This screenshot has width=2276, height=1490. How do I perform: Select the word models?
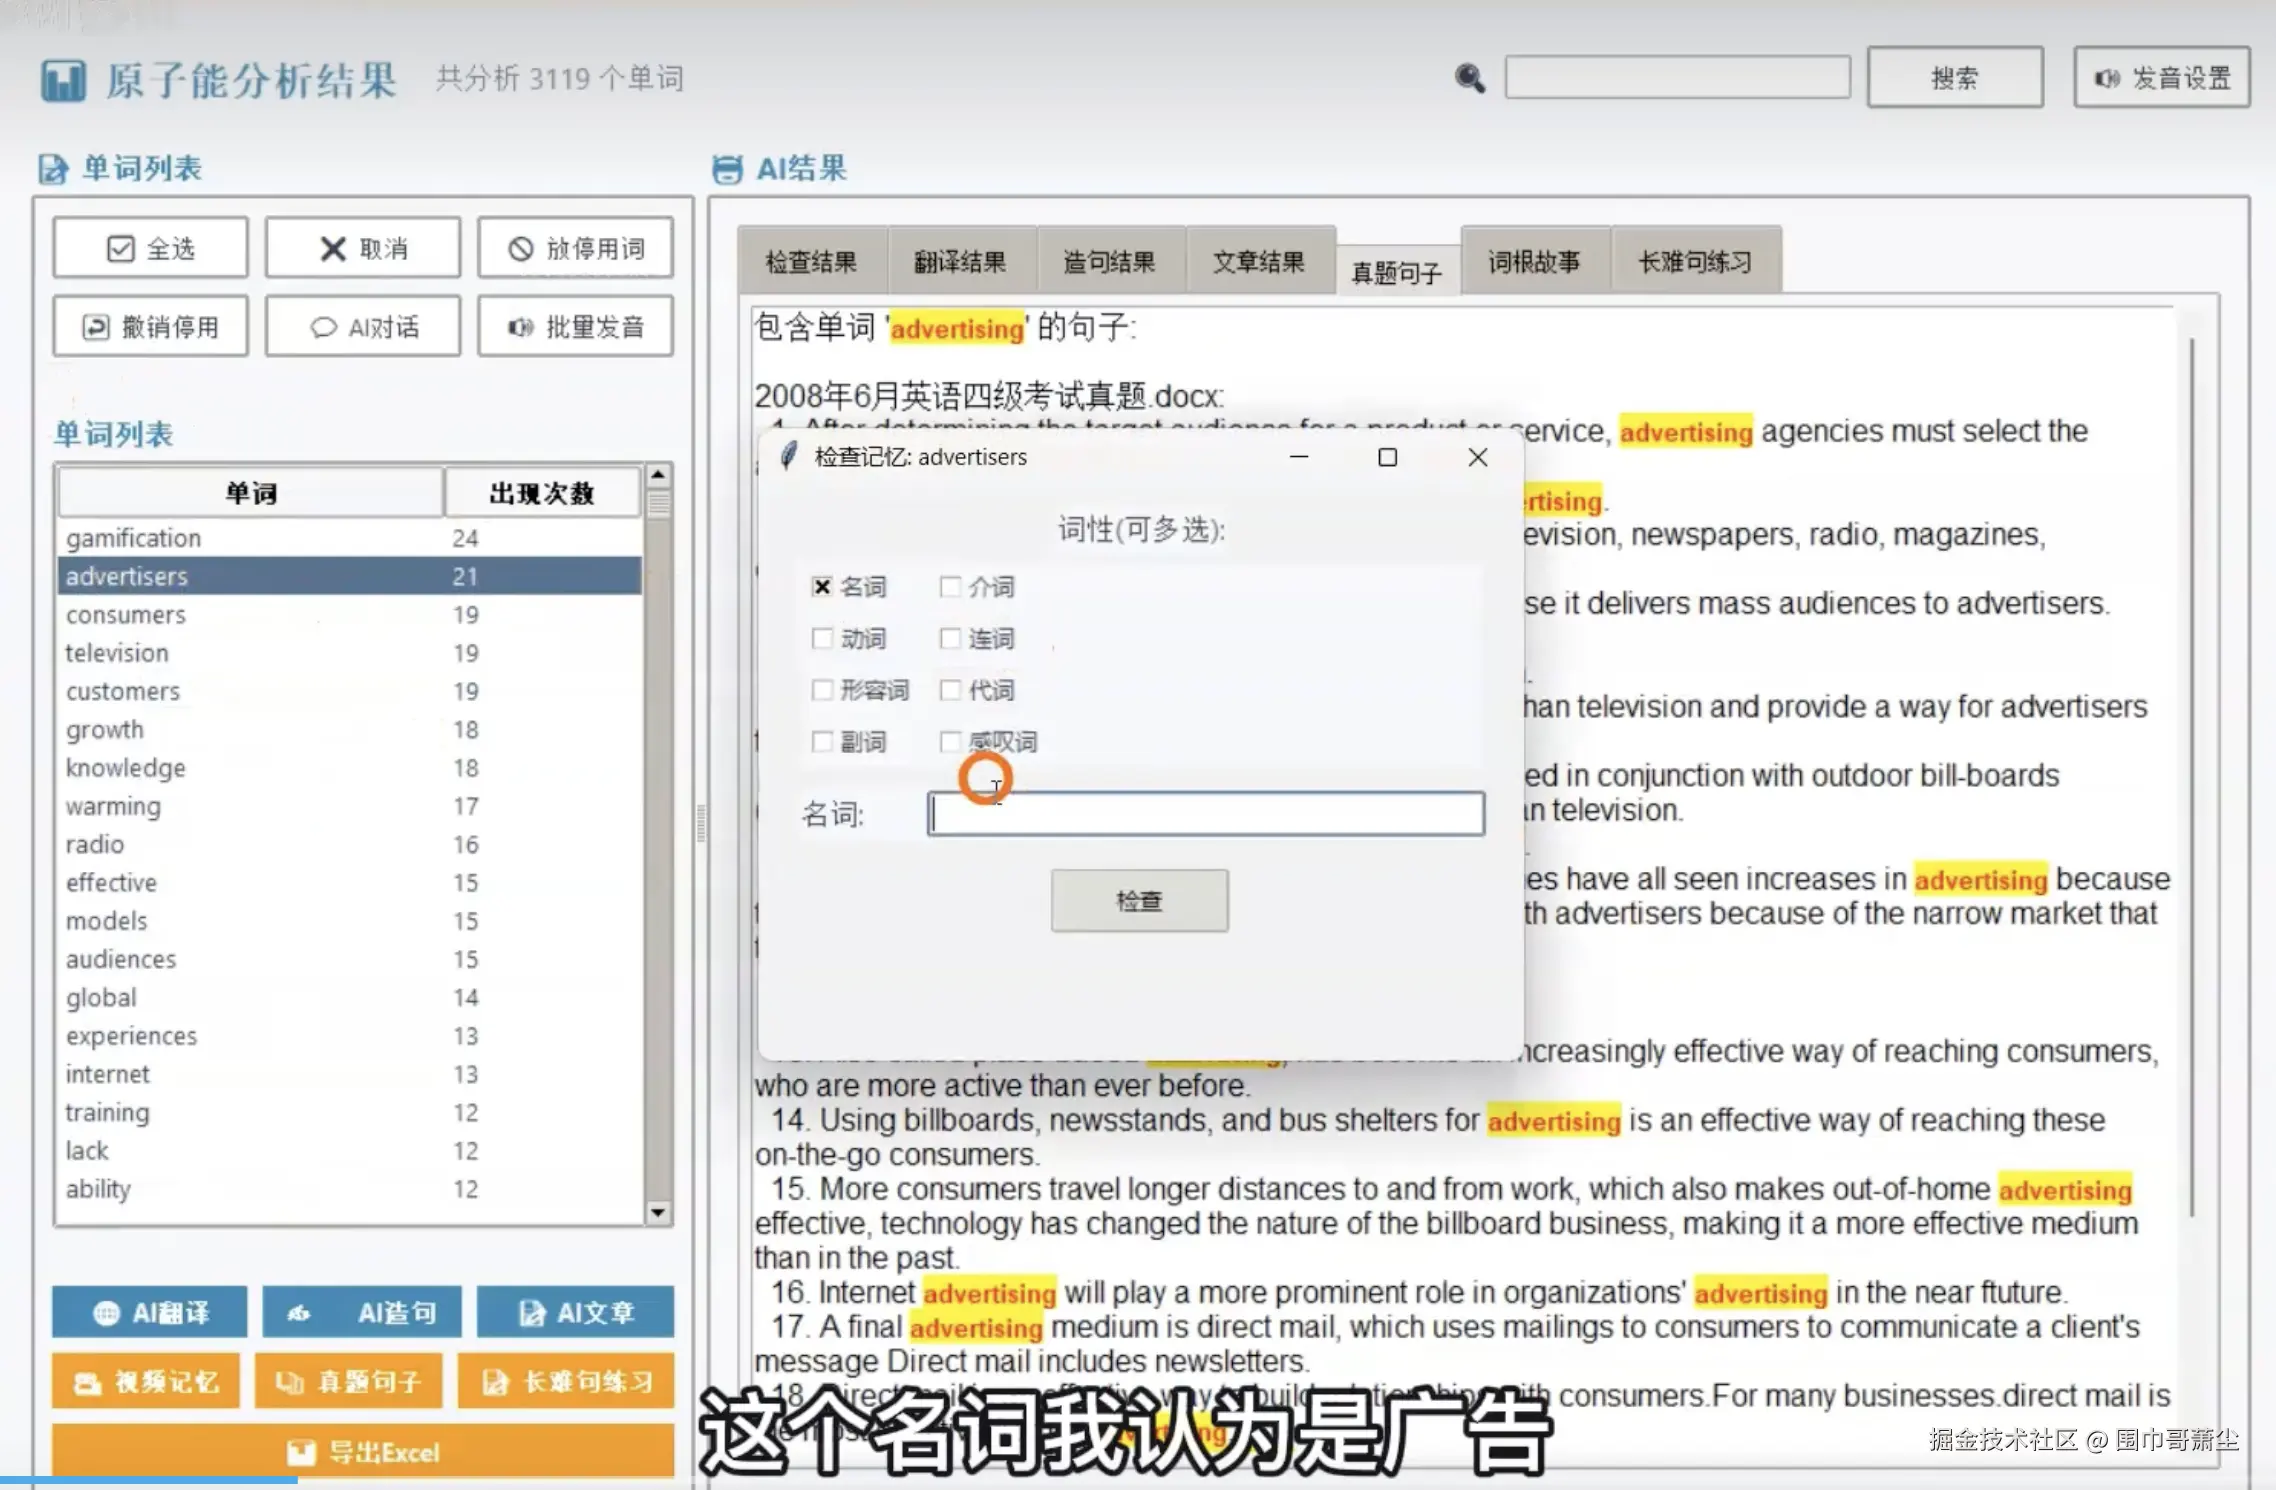[x=350, y=921]
